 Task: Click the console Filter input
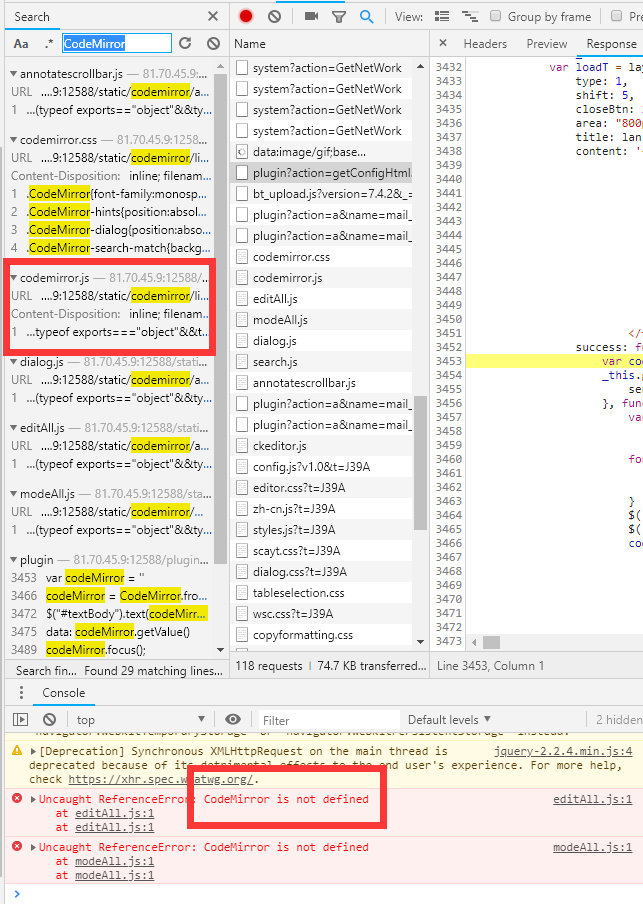[x=329, y=720]
